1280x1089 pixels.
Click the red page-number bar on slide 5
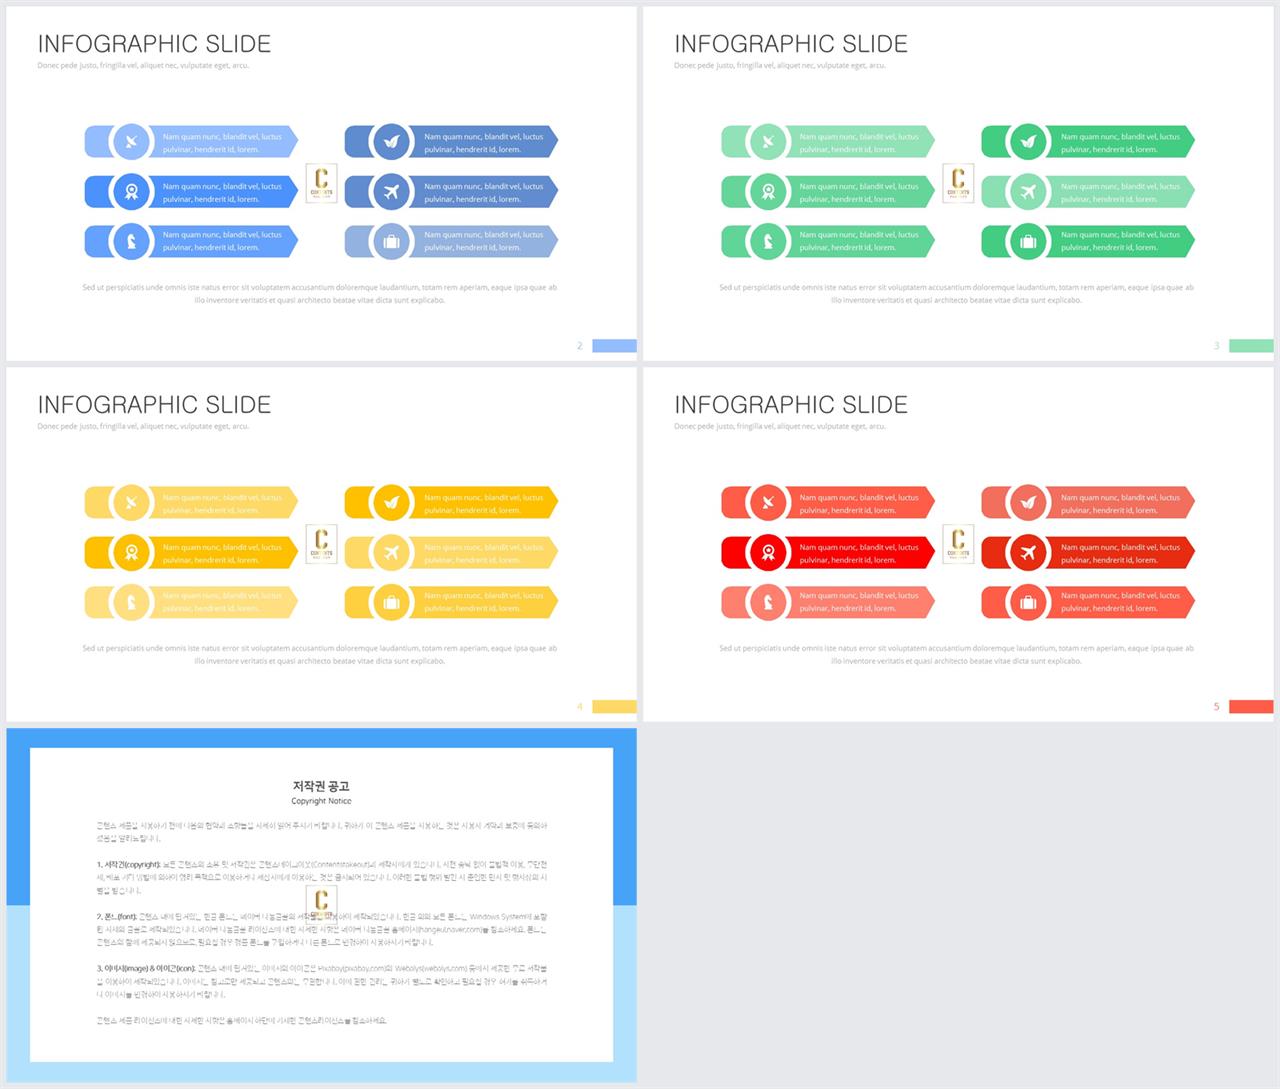pos(1251,707)
